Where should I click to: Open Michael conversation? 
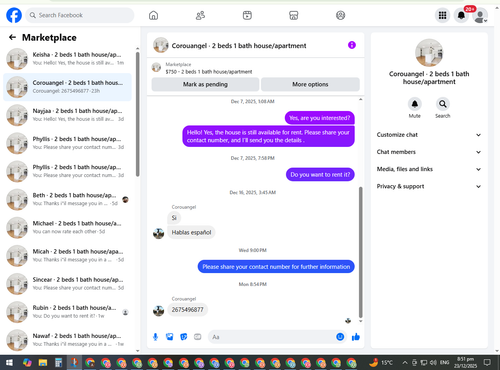click(68, 228)
